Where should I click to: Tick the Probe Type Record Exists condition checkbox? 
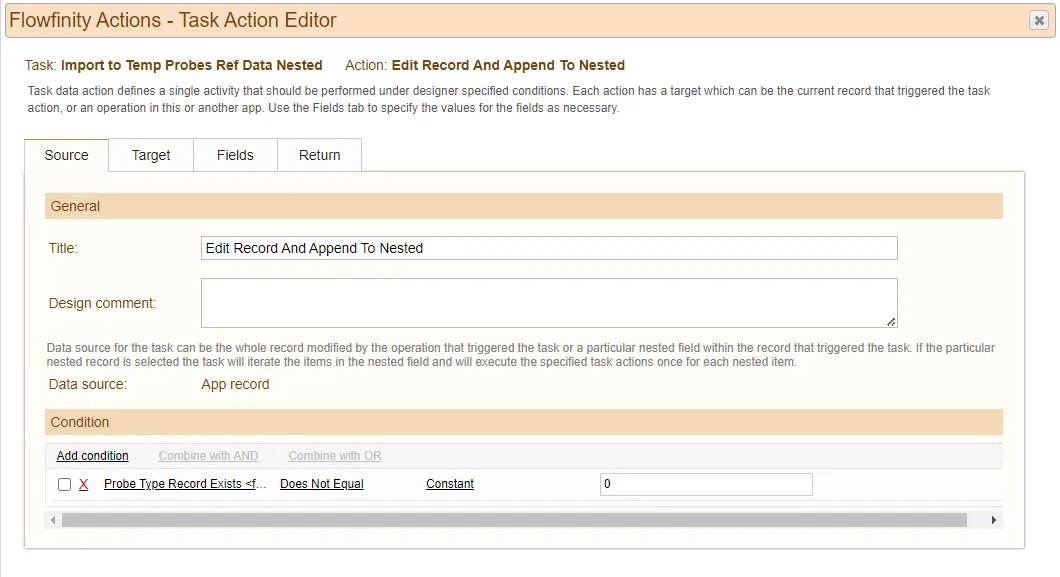pos(64,484)
